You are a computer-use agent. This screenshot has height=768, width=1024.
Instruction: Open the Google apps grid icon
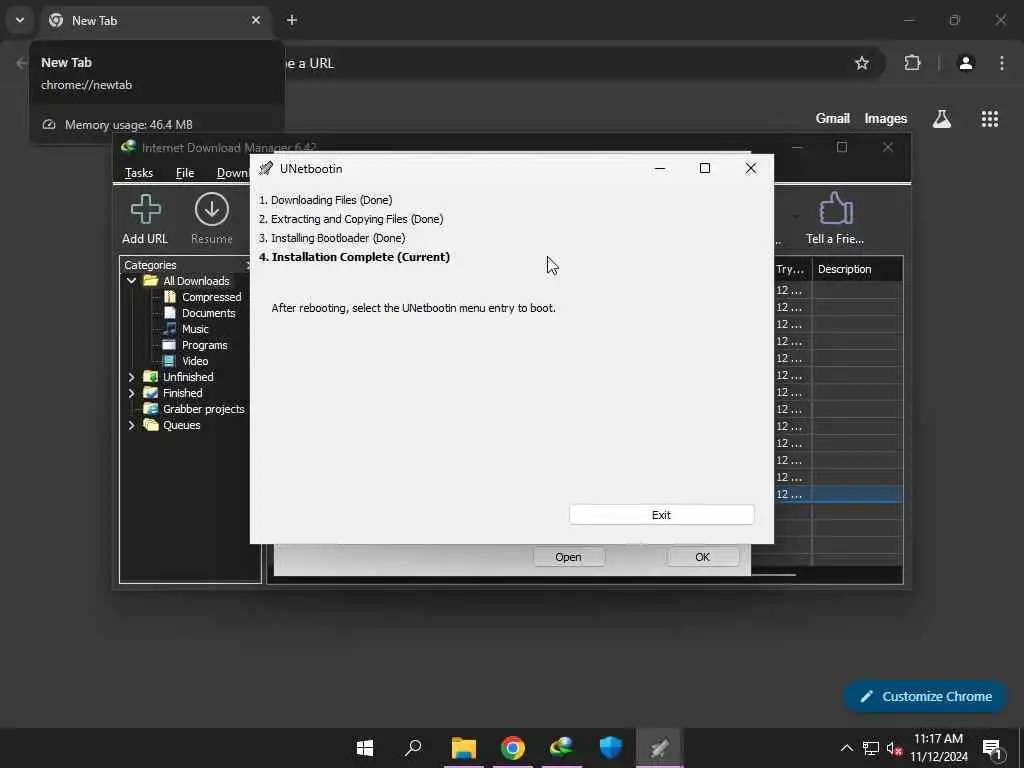[990, 119]
